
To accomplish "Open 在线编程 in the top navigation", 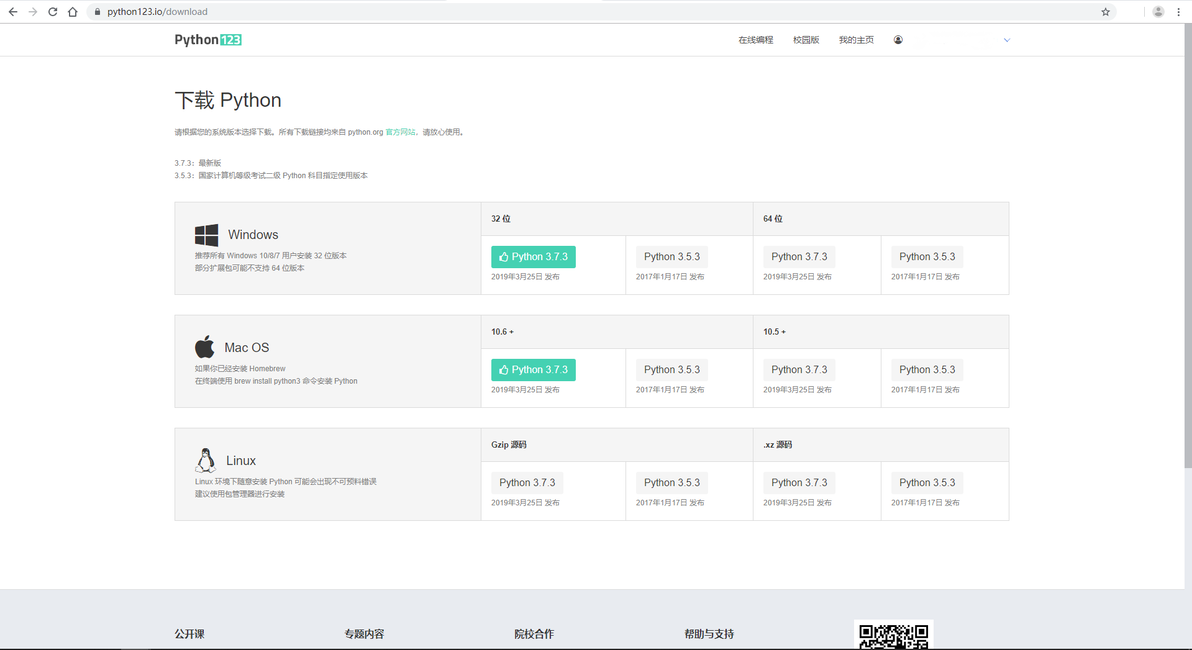I will click(x=755, y=40).
